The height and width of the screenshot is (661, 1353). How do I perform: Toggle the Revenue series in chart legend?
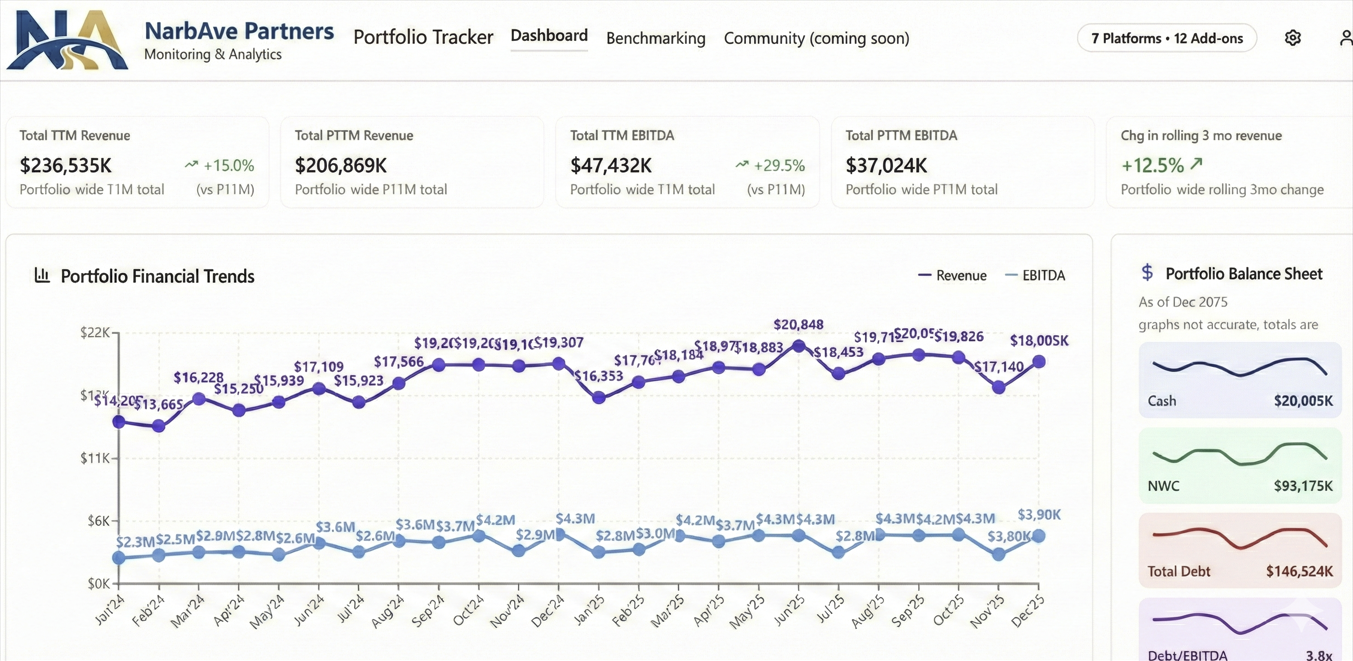pyautogui.click(x=952, y=275)
